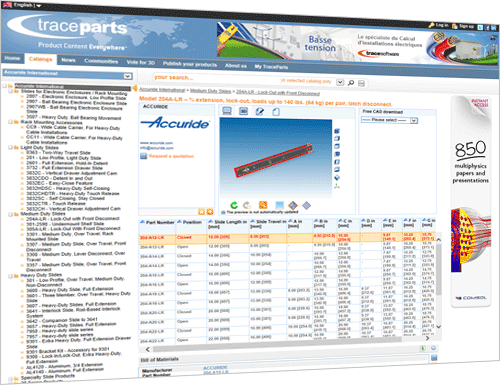Image resolution: width=500 pixels, height=385 pixels.
Task: Click the axes triad icon beside preview
Action: (337, 186)
